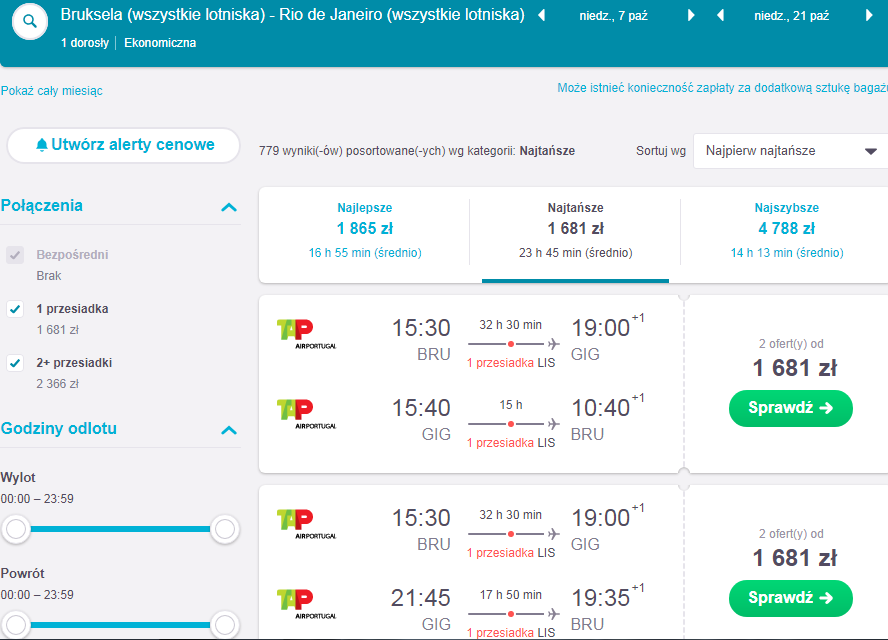Image resolution: width=888 pixels, height=640 pixels.
Task: Click the magnifier search icon
Action: pos(29,22)
